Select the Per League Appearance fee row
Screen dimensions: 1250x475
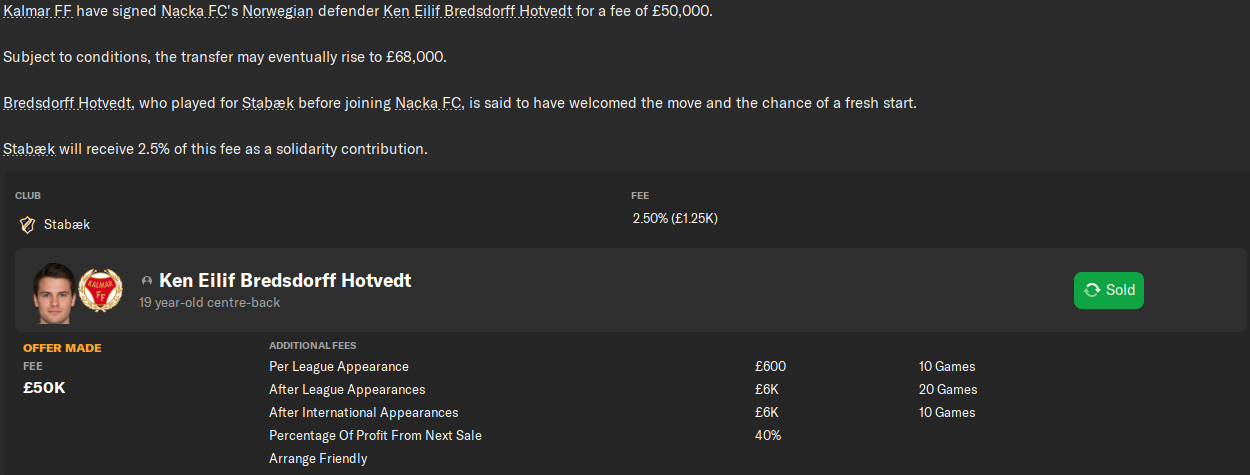click(339, 367)
